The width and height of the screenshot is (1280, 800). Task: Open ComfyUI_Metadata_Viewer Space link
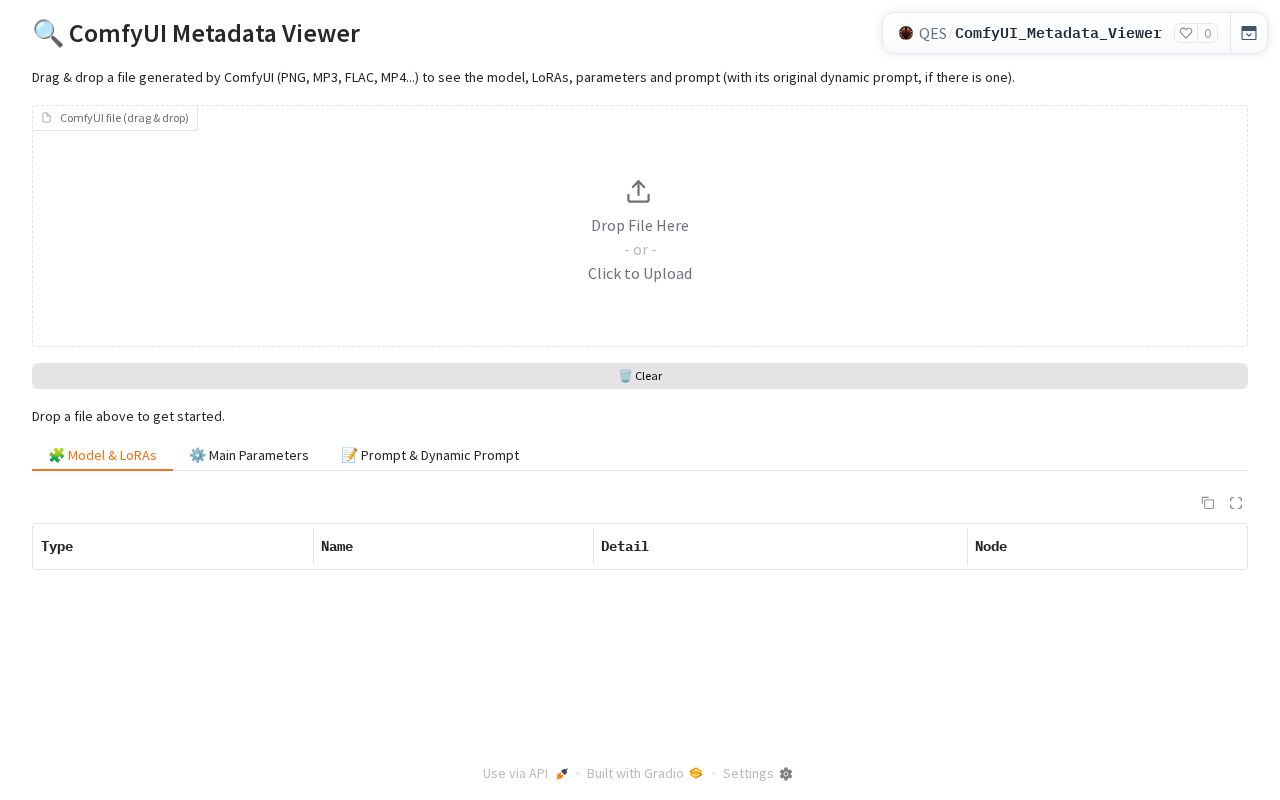[x=1058, y=33]
